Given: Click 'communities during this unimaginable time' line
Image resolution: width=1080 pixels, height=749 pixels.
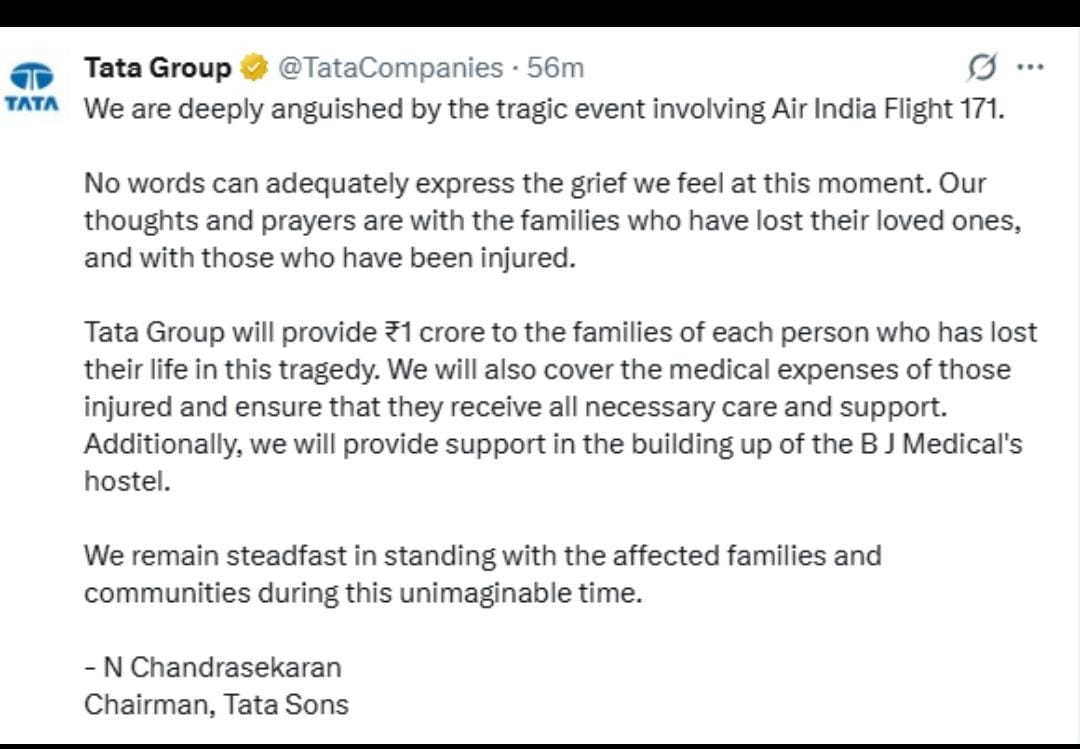Looking at the screenshot, I should (362, 592).
